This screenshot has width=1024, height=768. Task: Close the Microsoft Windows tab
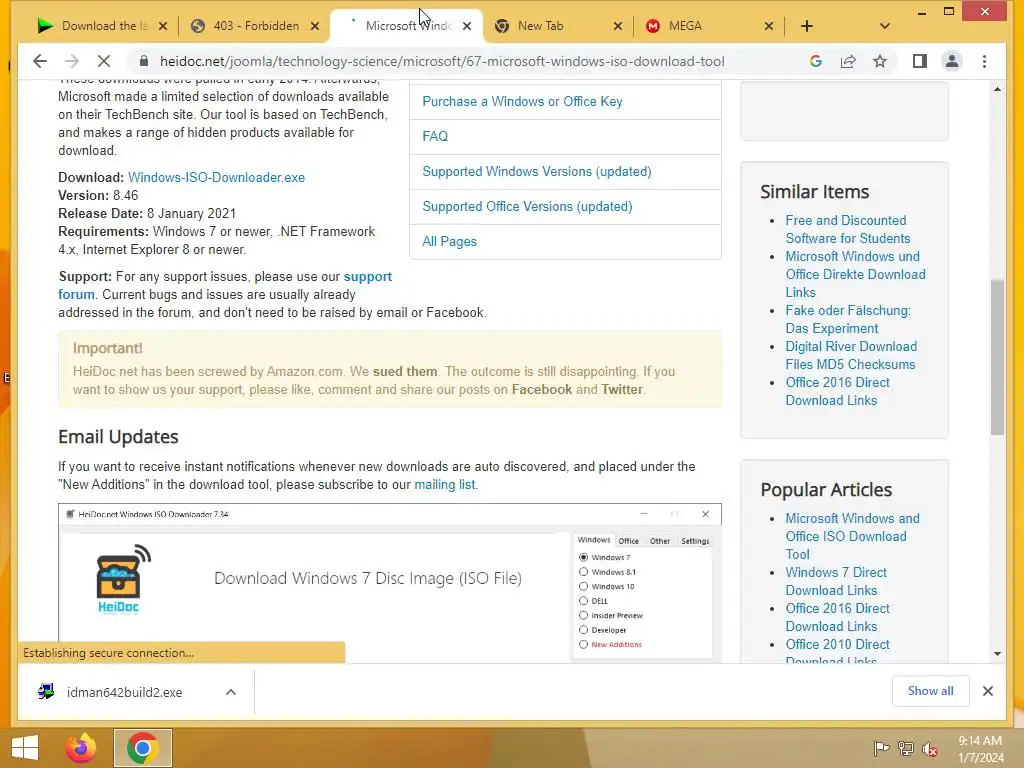(466, 26)
